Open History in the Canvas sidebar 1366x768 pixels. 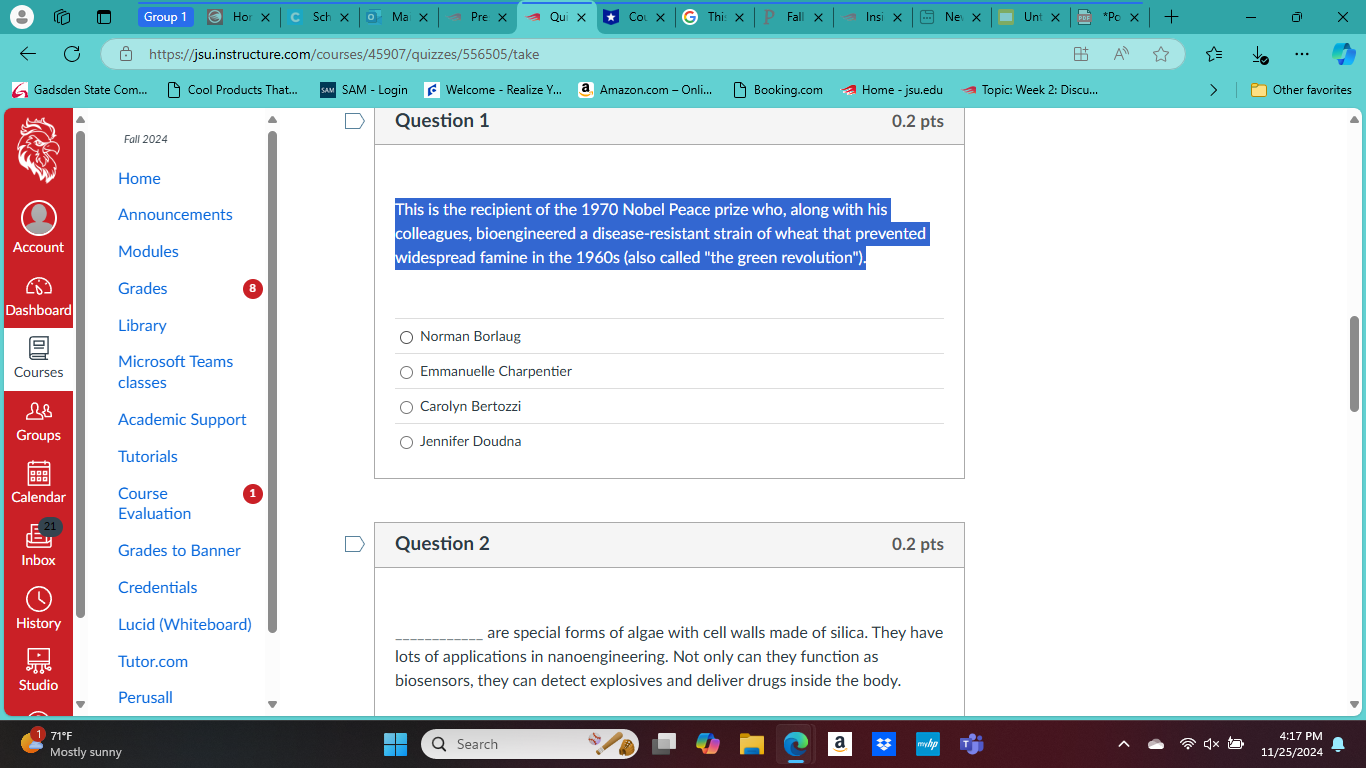[38, 608]
